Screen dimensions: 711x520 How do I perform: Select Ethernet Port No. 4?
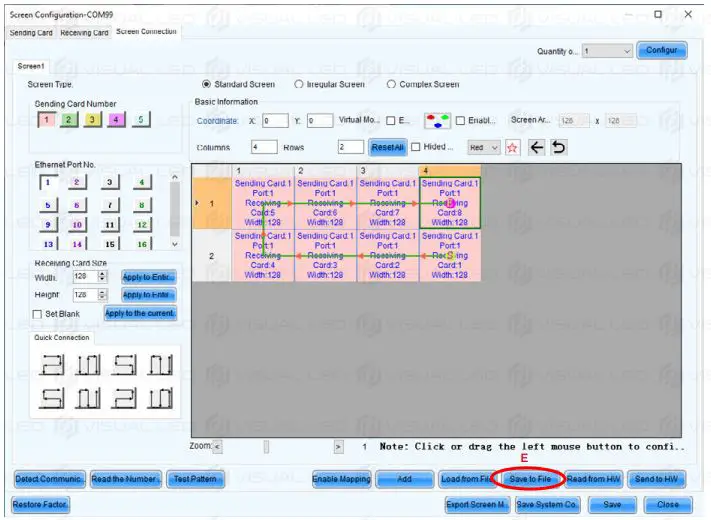point(142,182)
